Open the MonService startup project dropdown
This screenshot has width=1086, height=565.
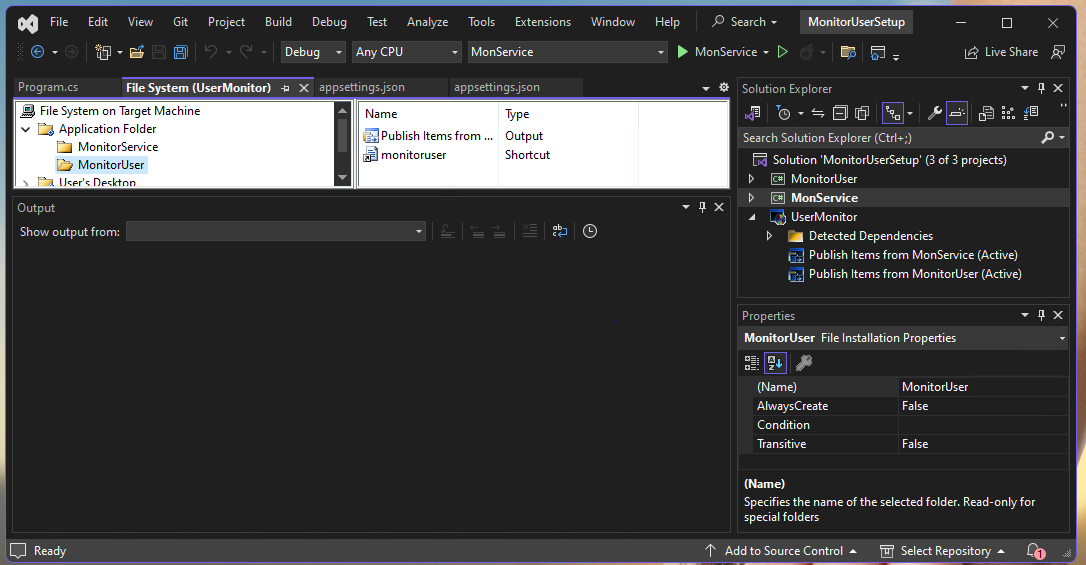tap(567, 52)
